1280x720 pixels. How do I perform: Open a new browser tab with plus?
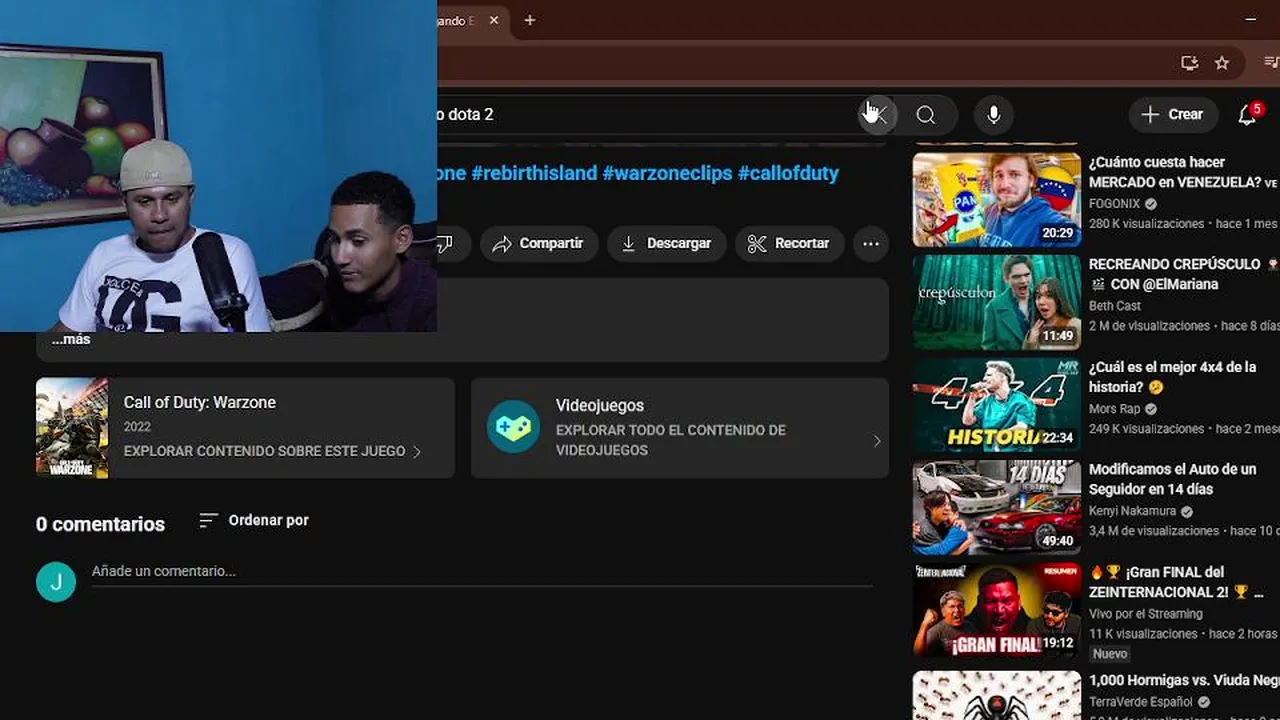pyautogui.click(x=530, y=20)
